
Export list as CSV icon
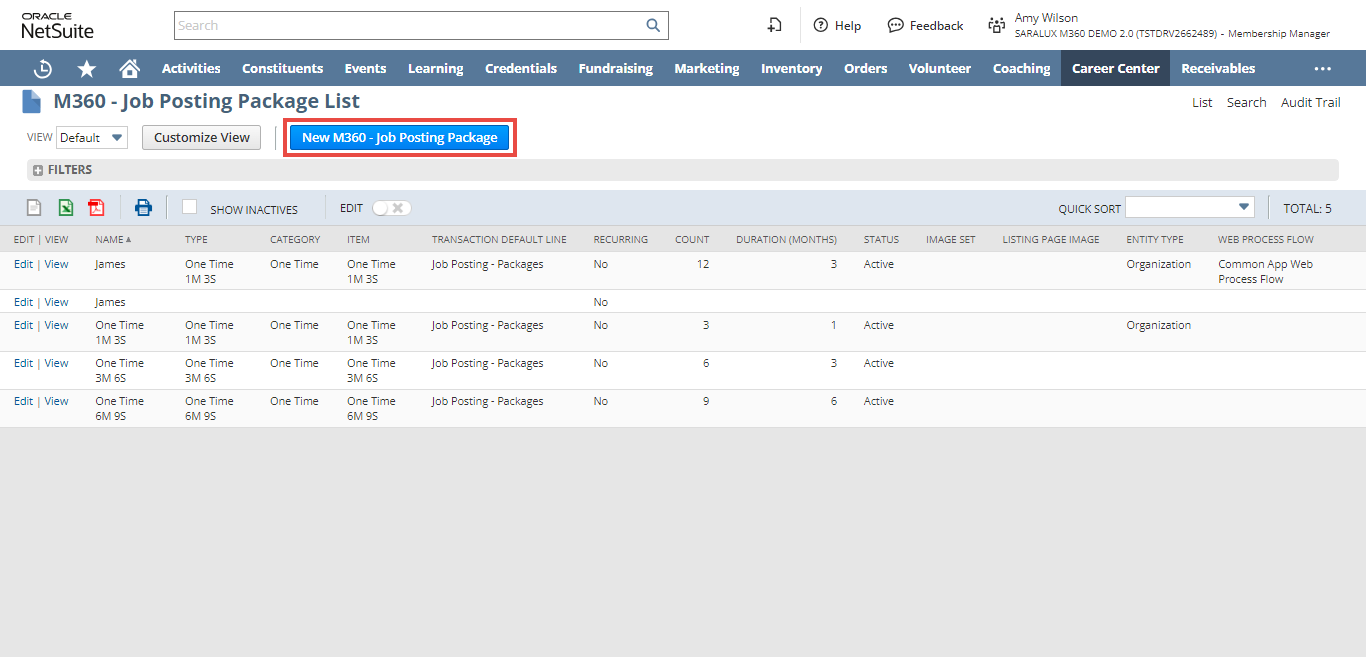click(x=34, y=208)
